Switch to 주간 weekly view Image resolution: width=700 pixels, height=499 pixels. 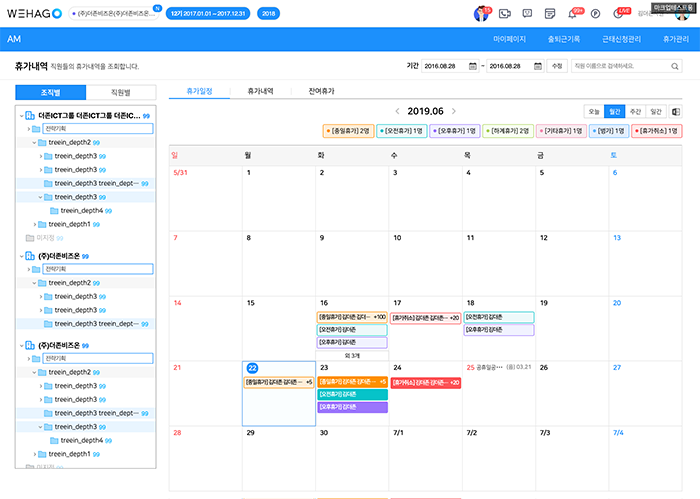click(x=635, y=111)
